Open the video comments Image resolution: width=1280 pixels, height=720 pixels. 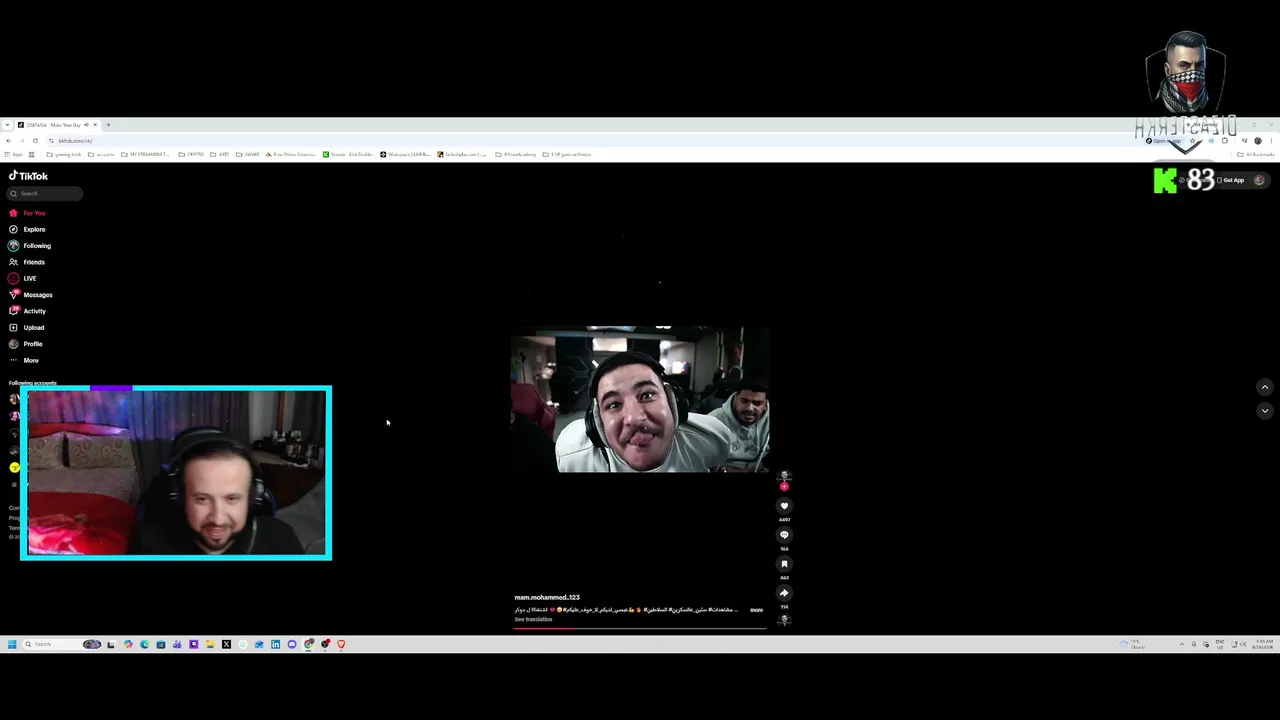point(784,535)
